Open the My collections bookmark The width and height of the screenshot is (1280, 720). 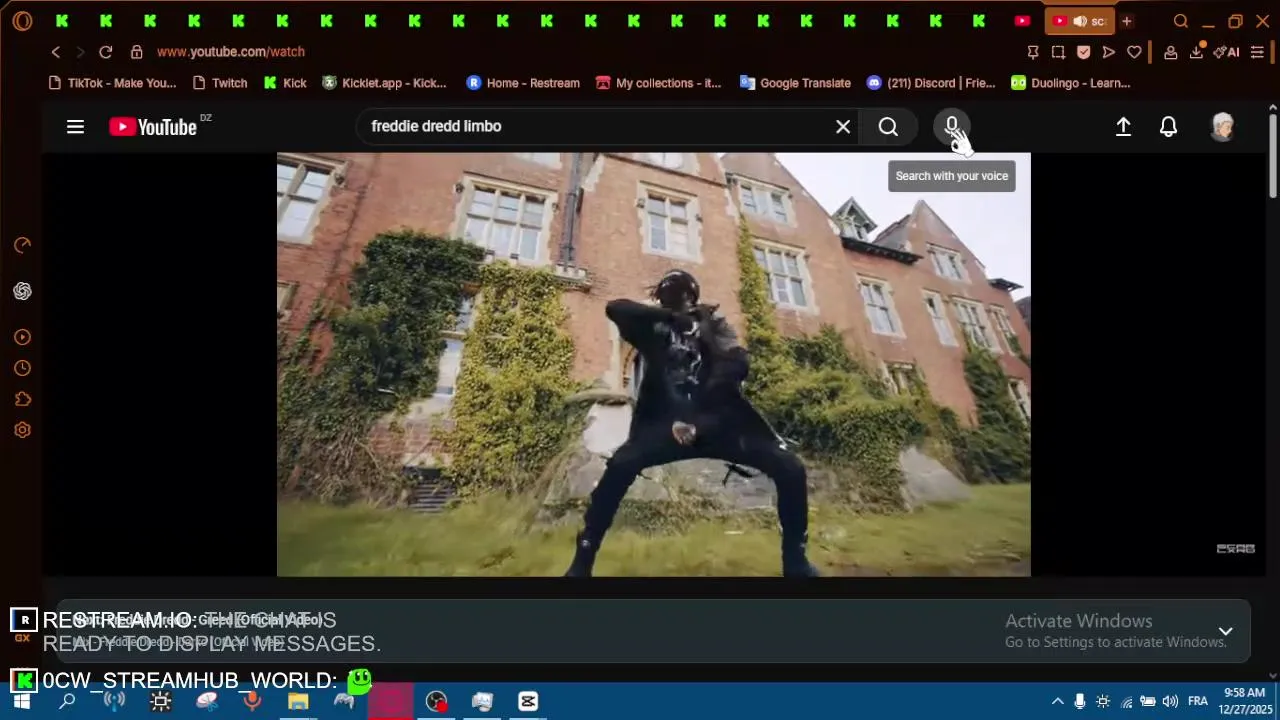658,83
